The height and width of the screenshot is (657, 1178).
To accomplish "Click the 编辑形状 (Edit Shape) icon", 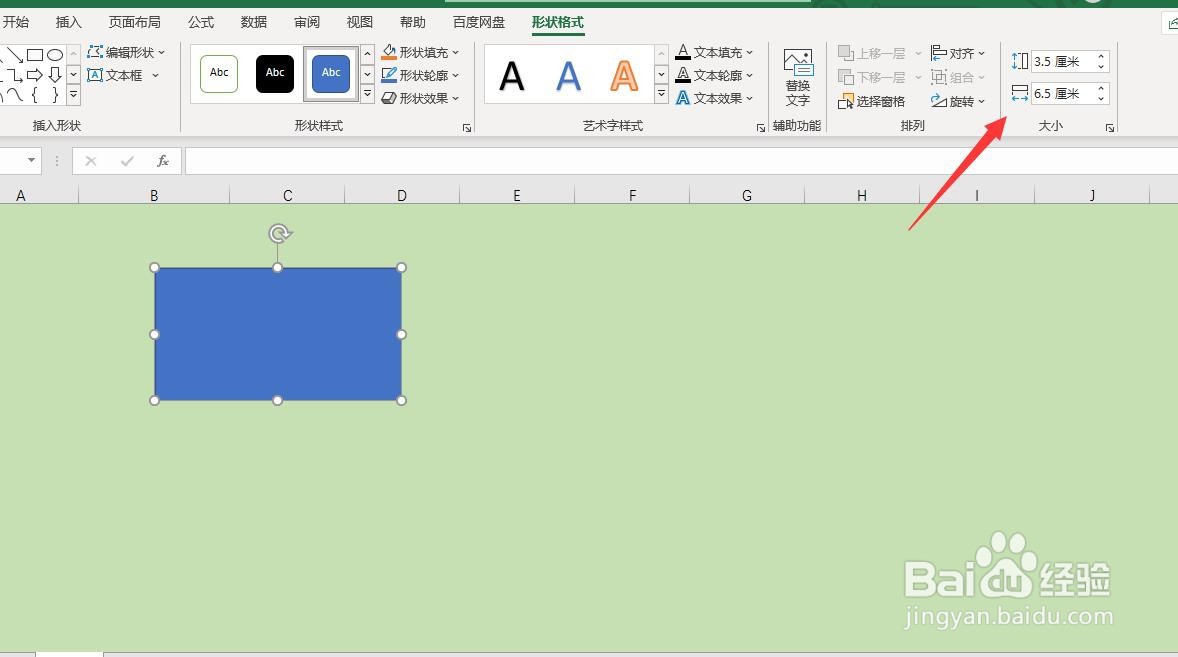I will (x=96, y=52).
